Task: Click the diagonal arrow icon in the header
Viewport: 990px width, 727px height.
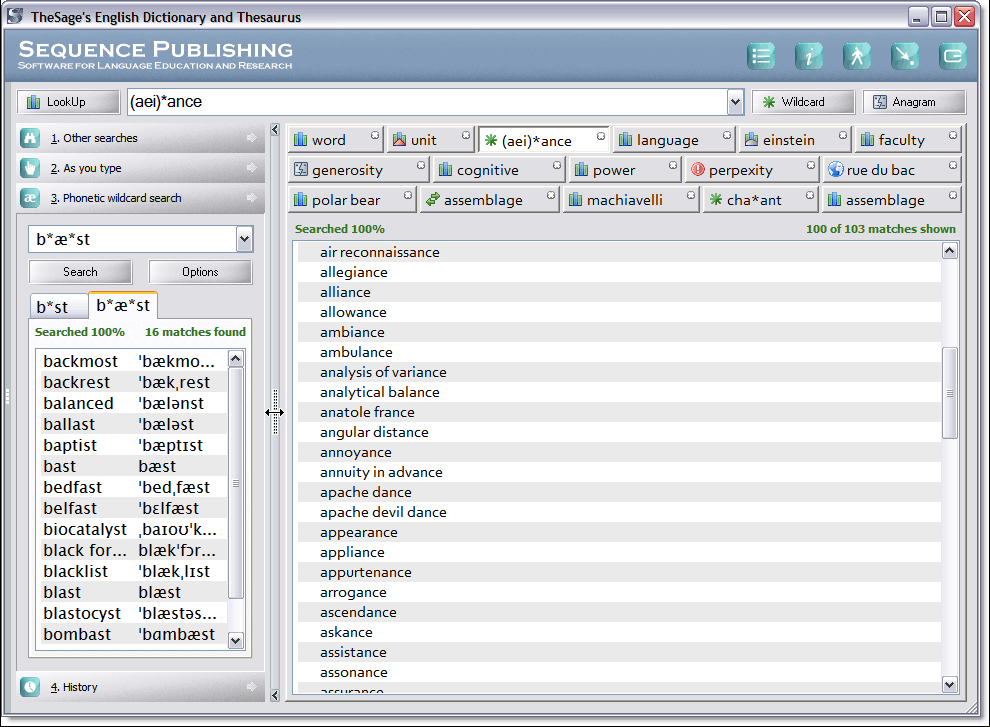Action: 905,56
